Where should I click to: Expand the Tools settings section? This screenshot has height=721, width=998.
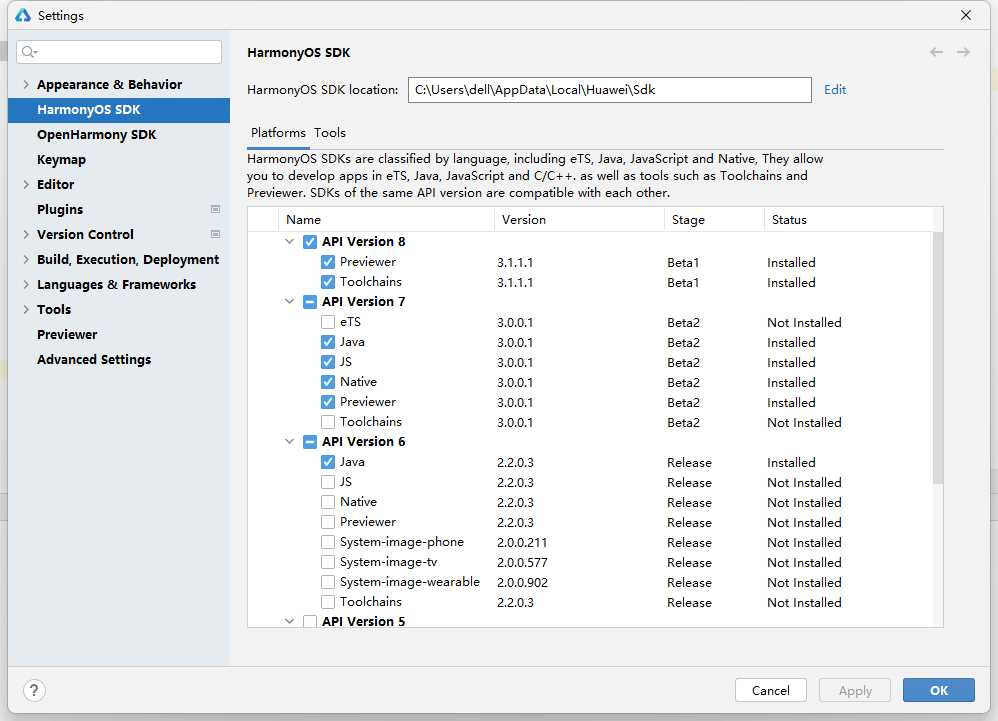click(x=26, y=309)
